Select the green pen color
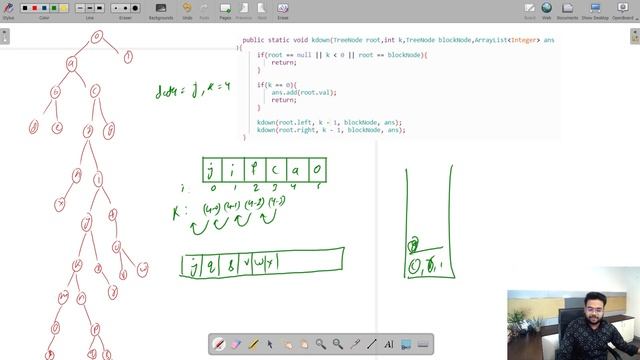 54,8
